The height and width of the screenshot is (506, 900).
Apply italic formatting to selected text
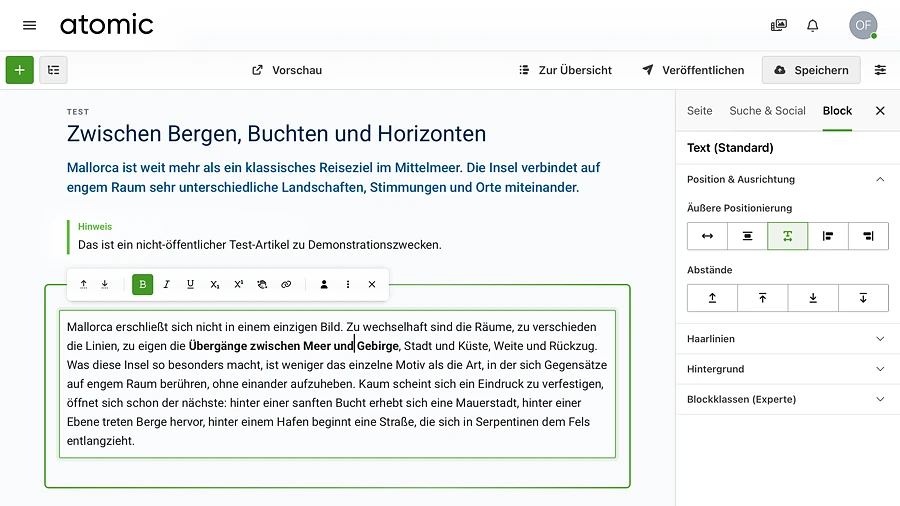tap(167, 285)
